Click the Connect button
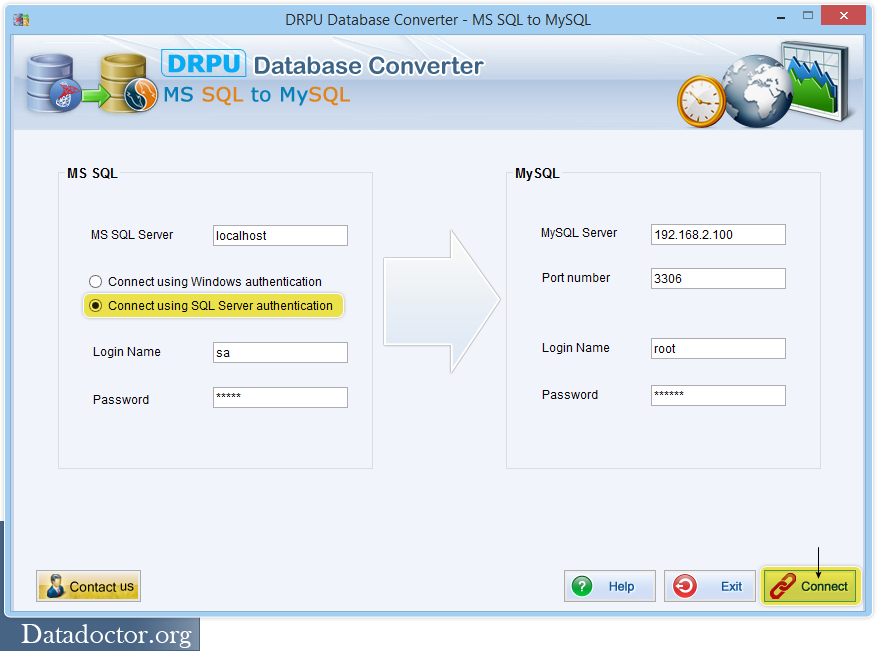Viewport: 877px width, 651px height. pos(809,586)
